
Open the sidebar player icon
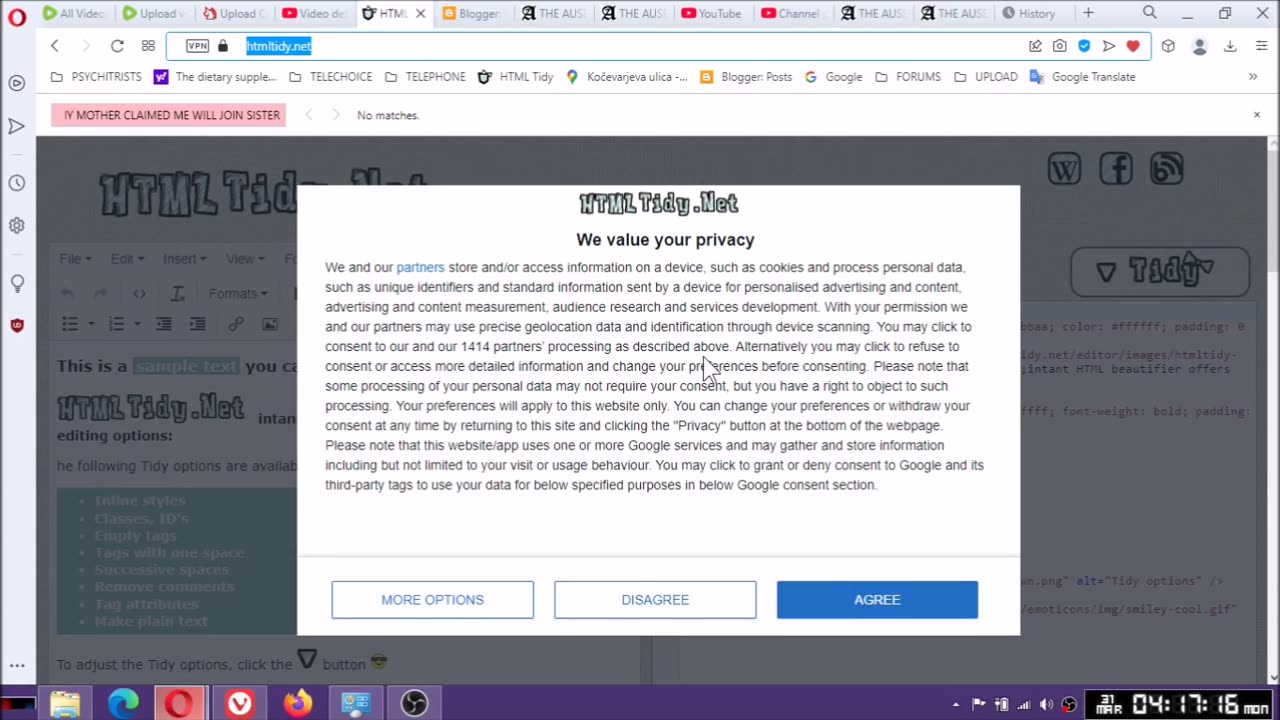pos(16,83)
